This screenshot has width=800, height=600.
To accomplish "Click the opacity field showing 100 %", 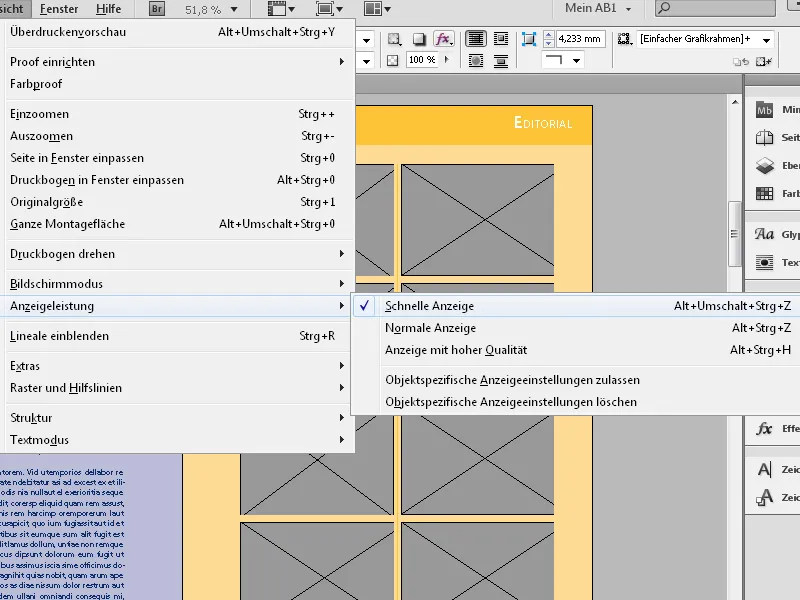I will click(x=422, y=60).
